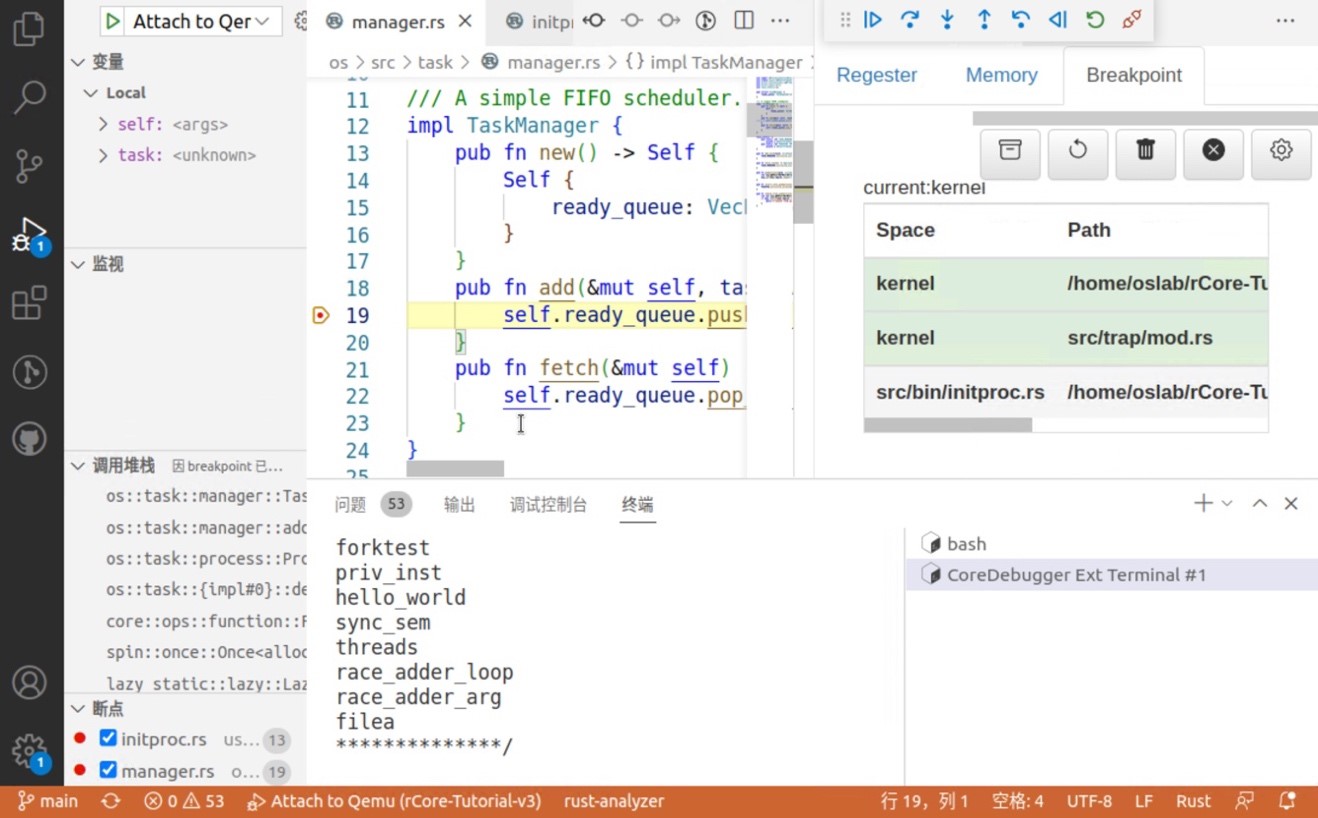Click the main branch in status bar
Screen dimensions: 1318x818
pyautogui.click(x=48, y=801)
